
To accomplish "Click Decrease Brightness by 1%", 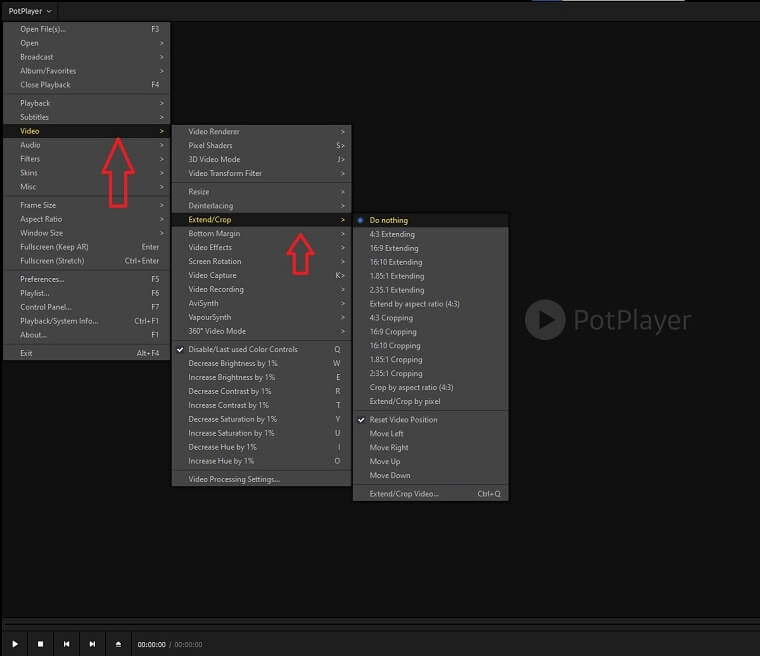I will point(261,363).
